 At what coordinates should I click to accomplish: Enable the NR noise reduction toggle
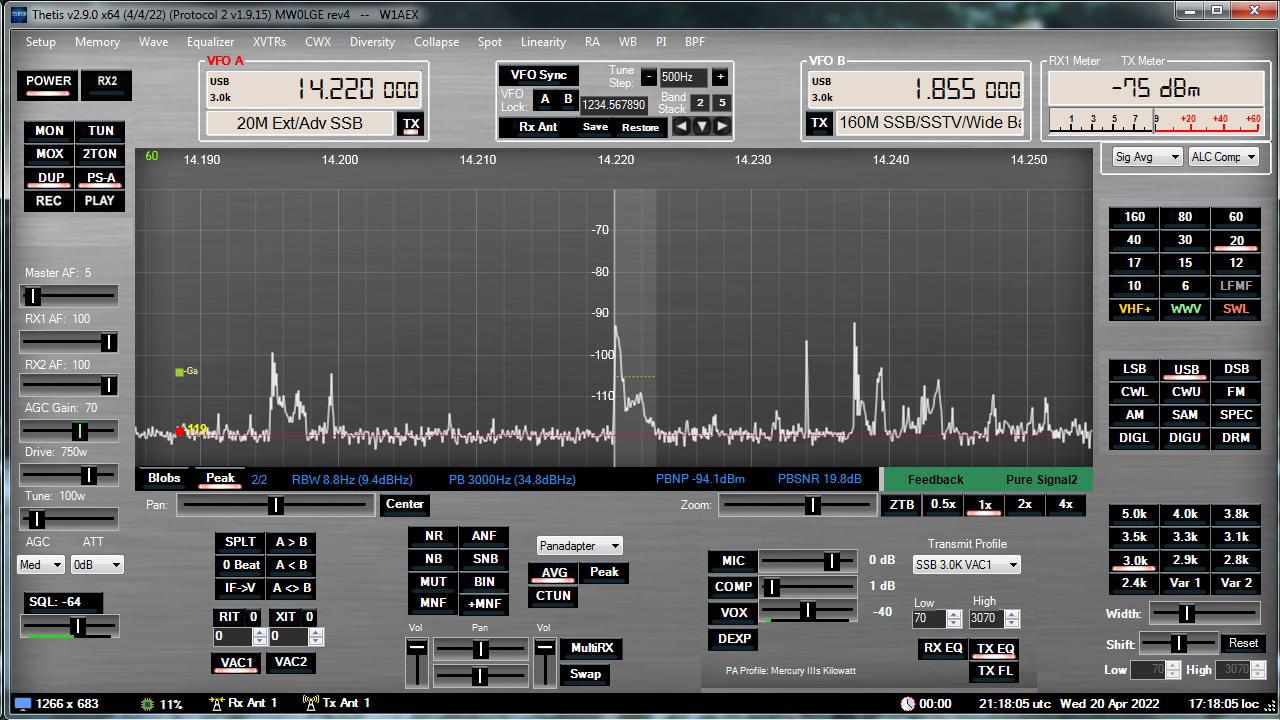(x=433, y=537)
